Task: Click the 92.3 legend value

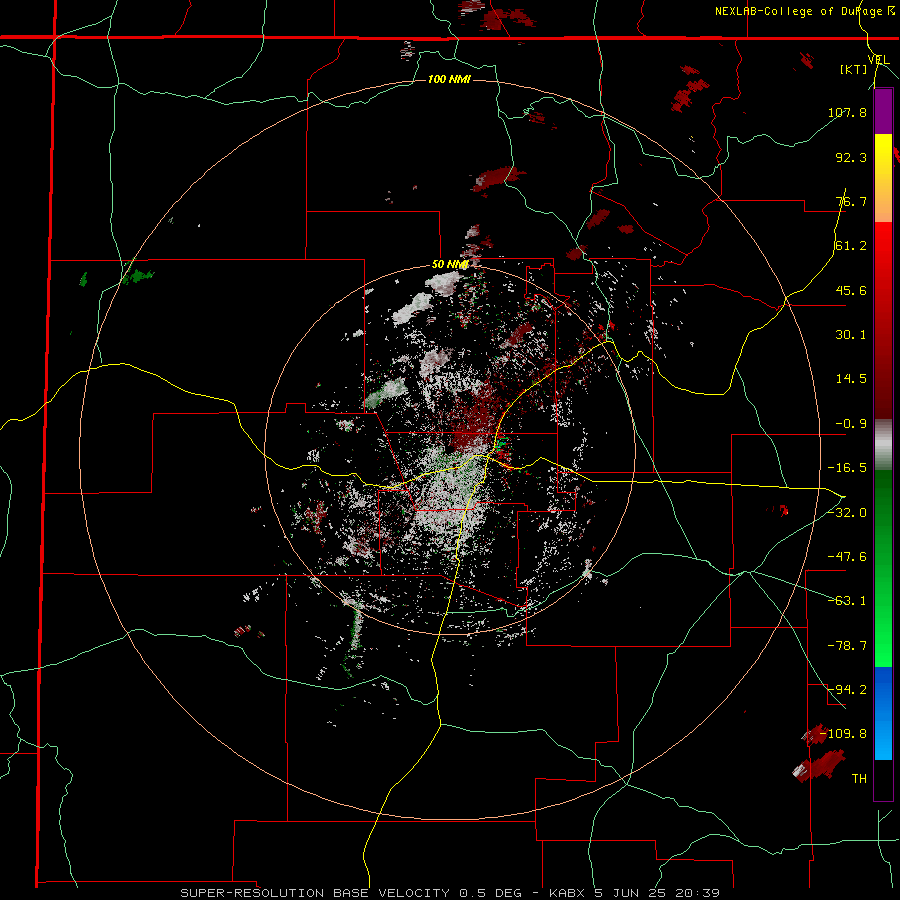Action: pyautogui.click(x=851, y=157)
